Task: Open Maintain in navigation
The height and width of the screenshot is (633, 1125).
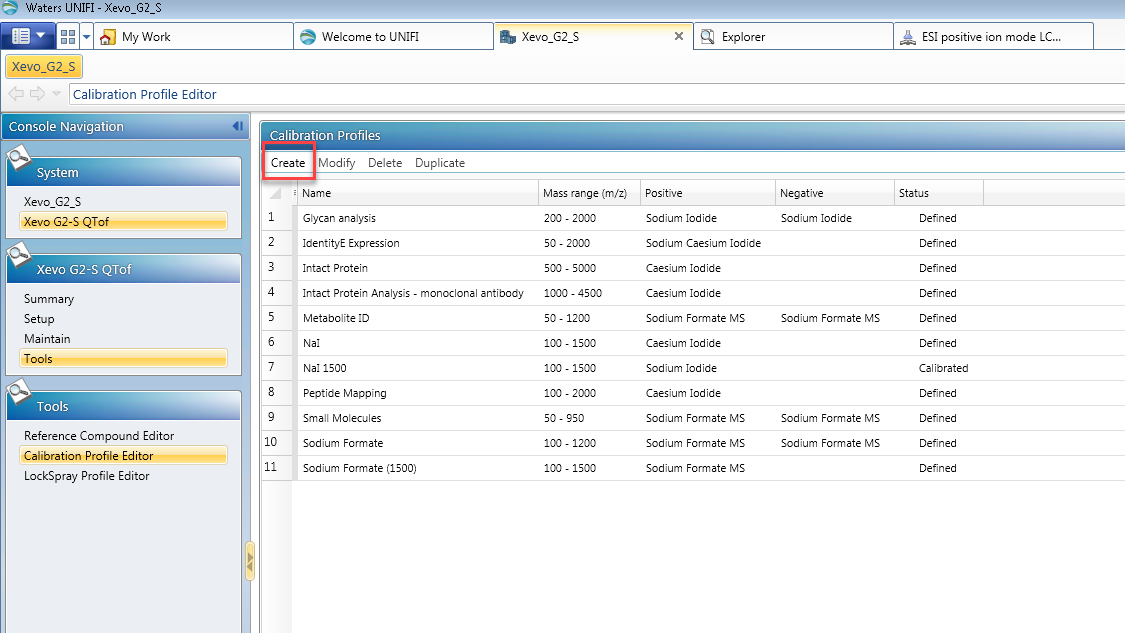Action: [x=47, y=339]
